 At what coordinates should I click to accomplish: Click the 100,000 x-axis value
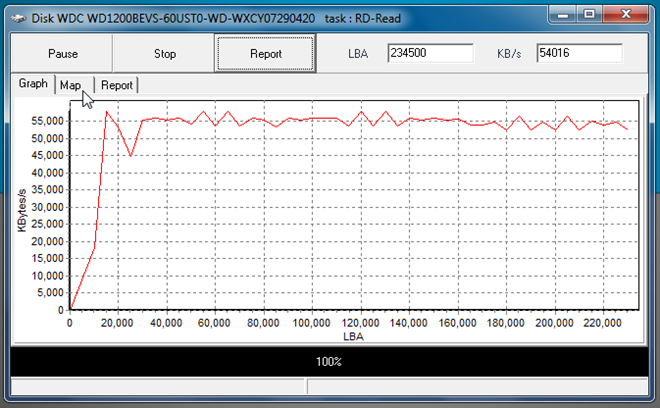tap(311, 323)
